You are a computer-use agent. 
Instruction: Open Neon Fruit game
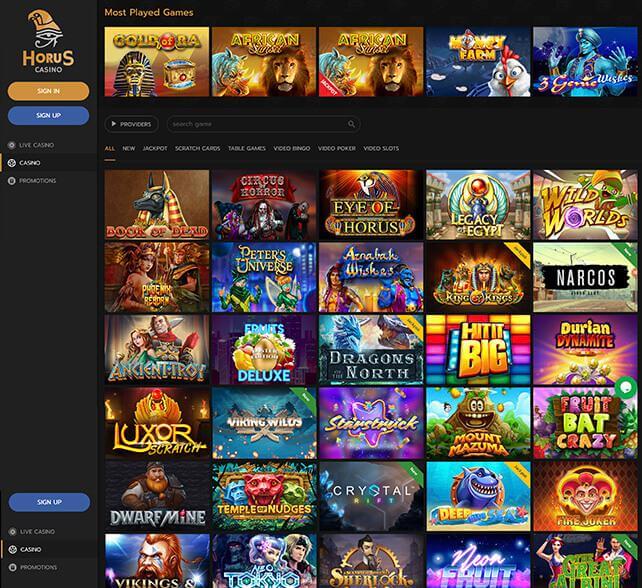(x=478, y=561)
